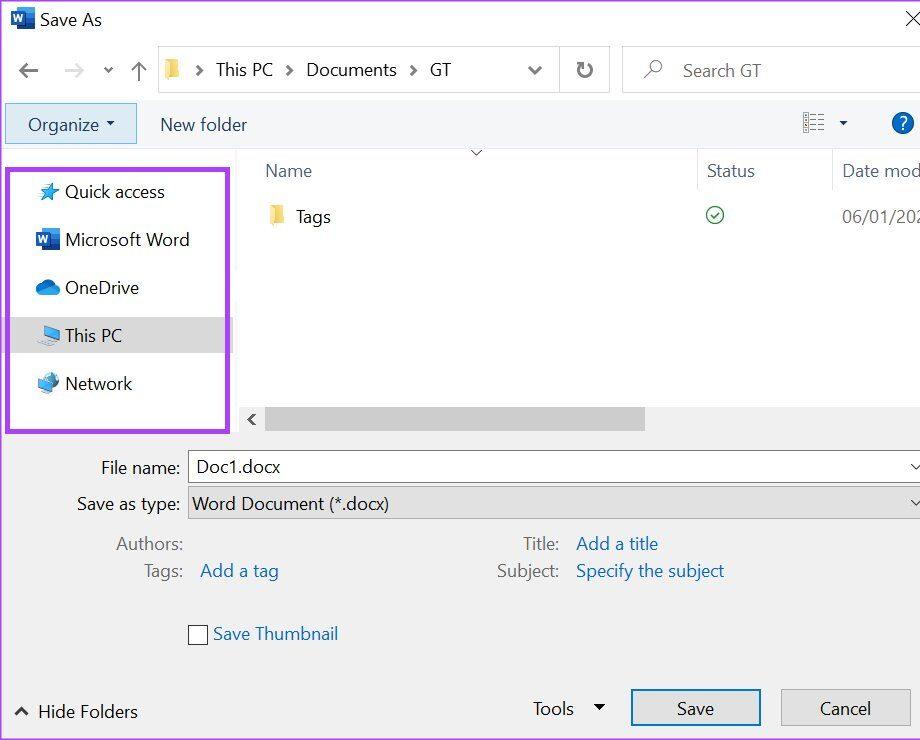Open Help with the question mark icon
The height and width of the screenshot is (740, 920).
coord(902,123)
